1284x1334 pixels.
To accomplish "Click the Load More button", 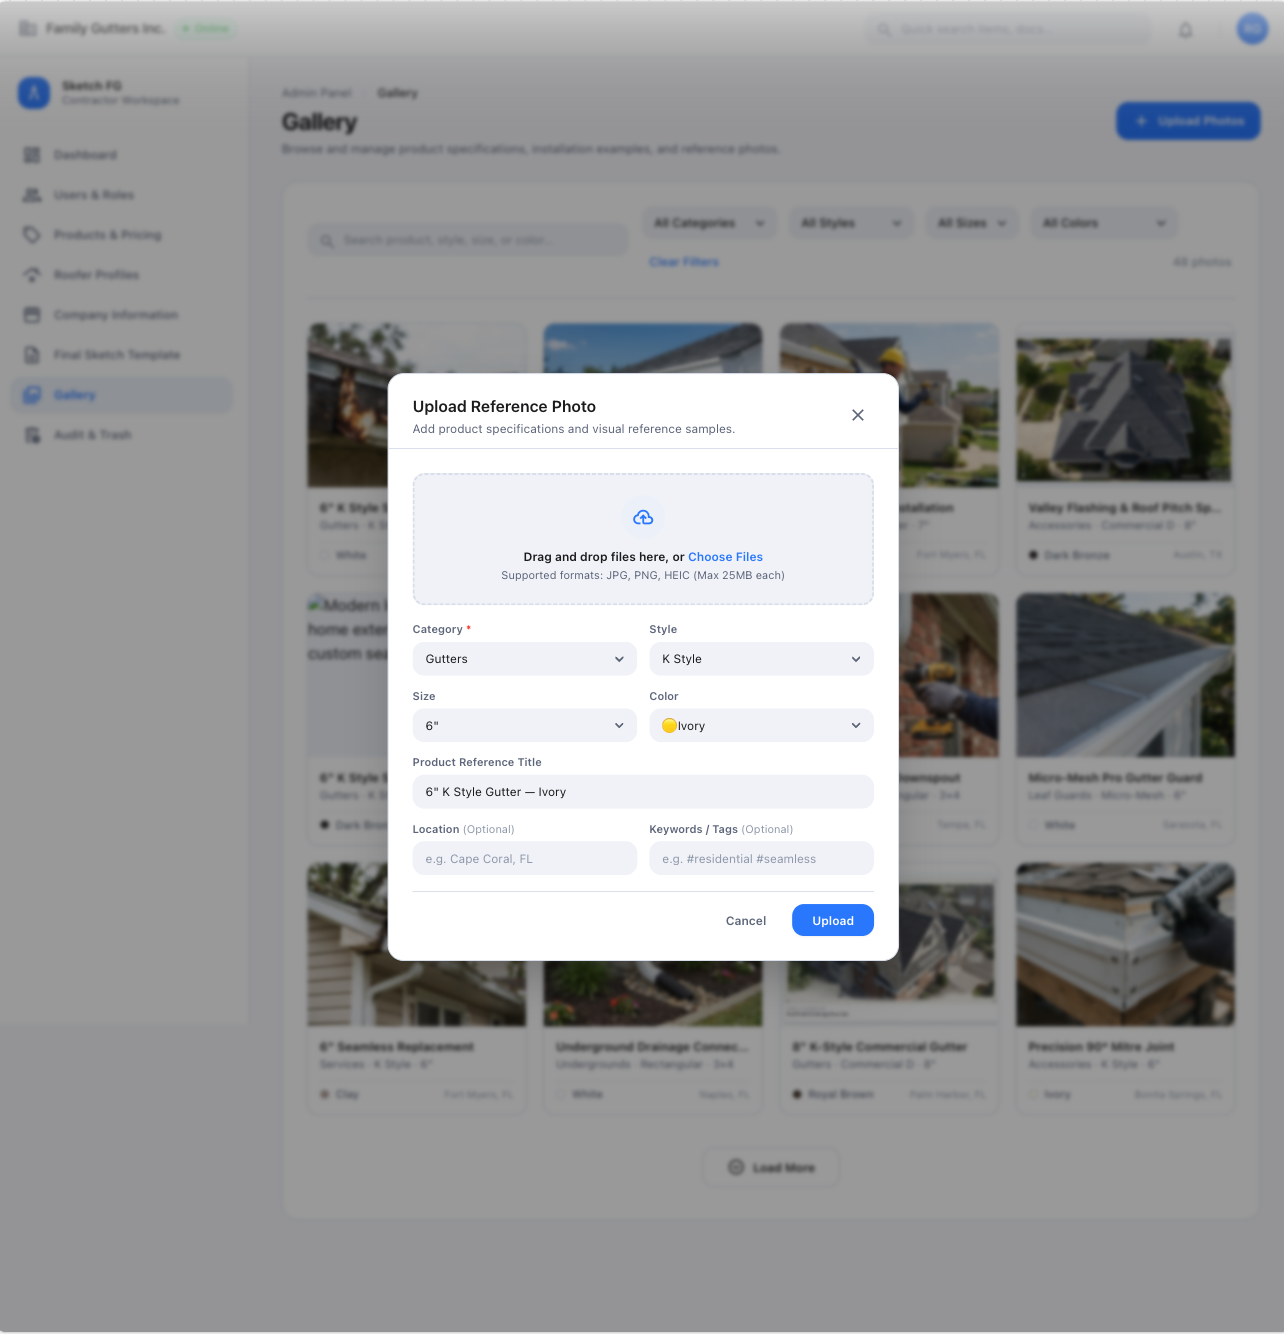I will (771, 1167).
